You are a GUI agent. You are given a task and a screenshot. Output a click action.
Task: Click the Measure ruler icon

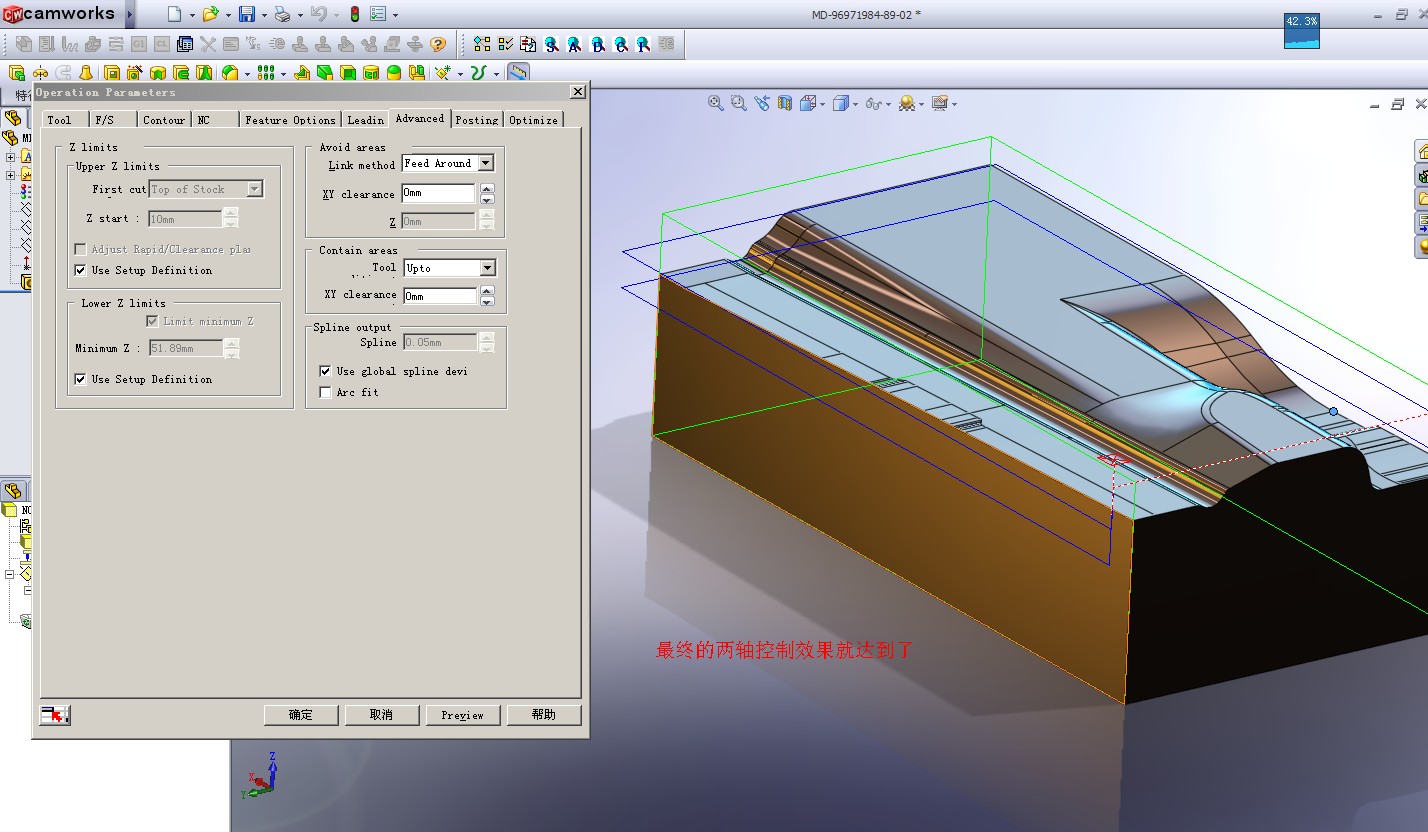[518, 72]
